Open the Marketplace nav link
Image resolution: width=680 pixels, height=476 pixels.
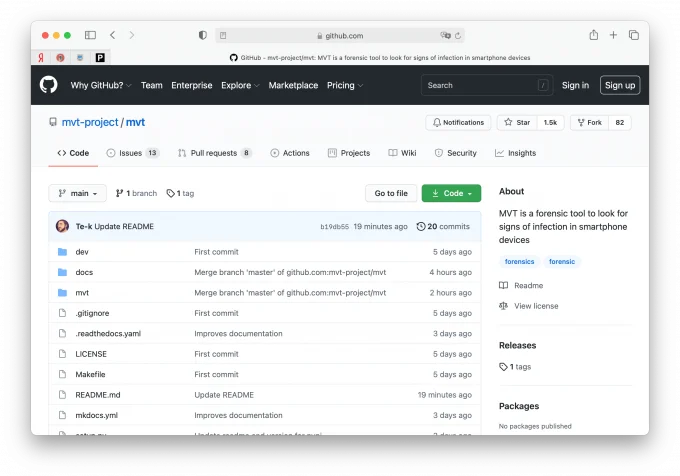point(293,85)
